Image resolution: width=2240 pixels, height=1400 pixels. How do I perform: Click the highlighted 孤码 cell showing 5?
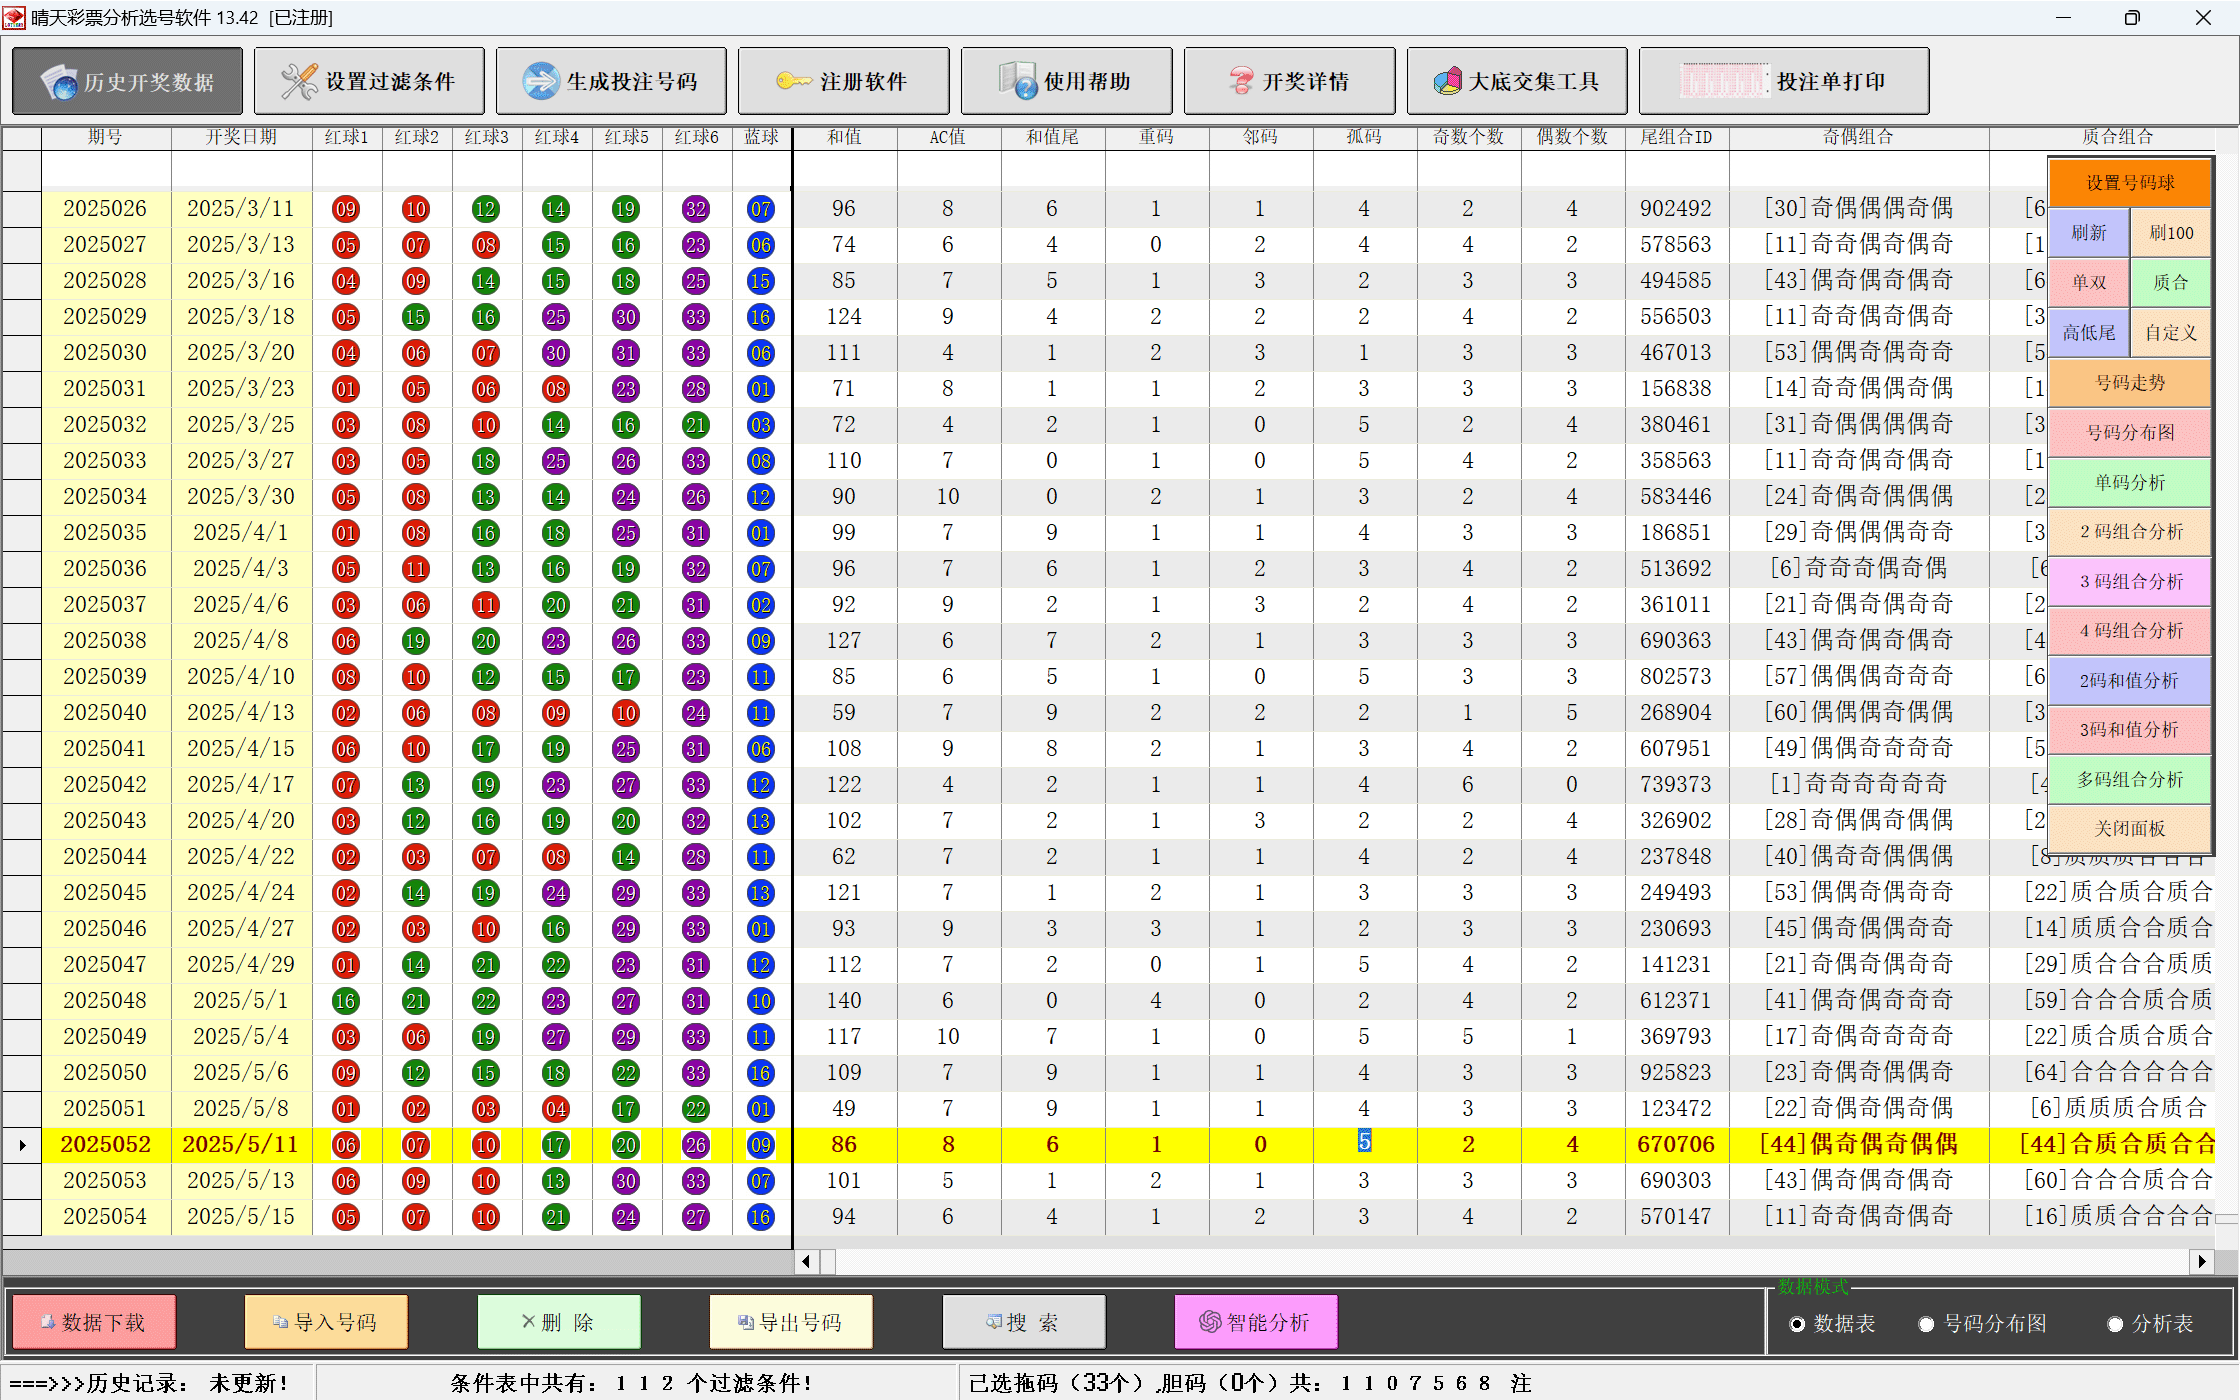[1364, 1142]
